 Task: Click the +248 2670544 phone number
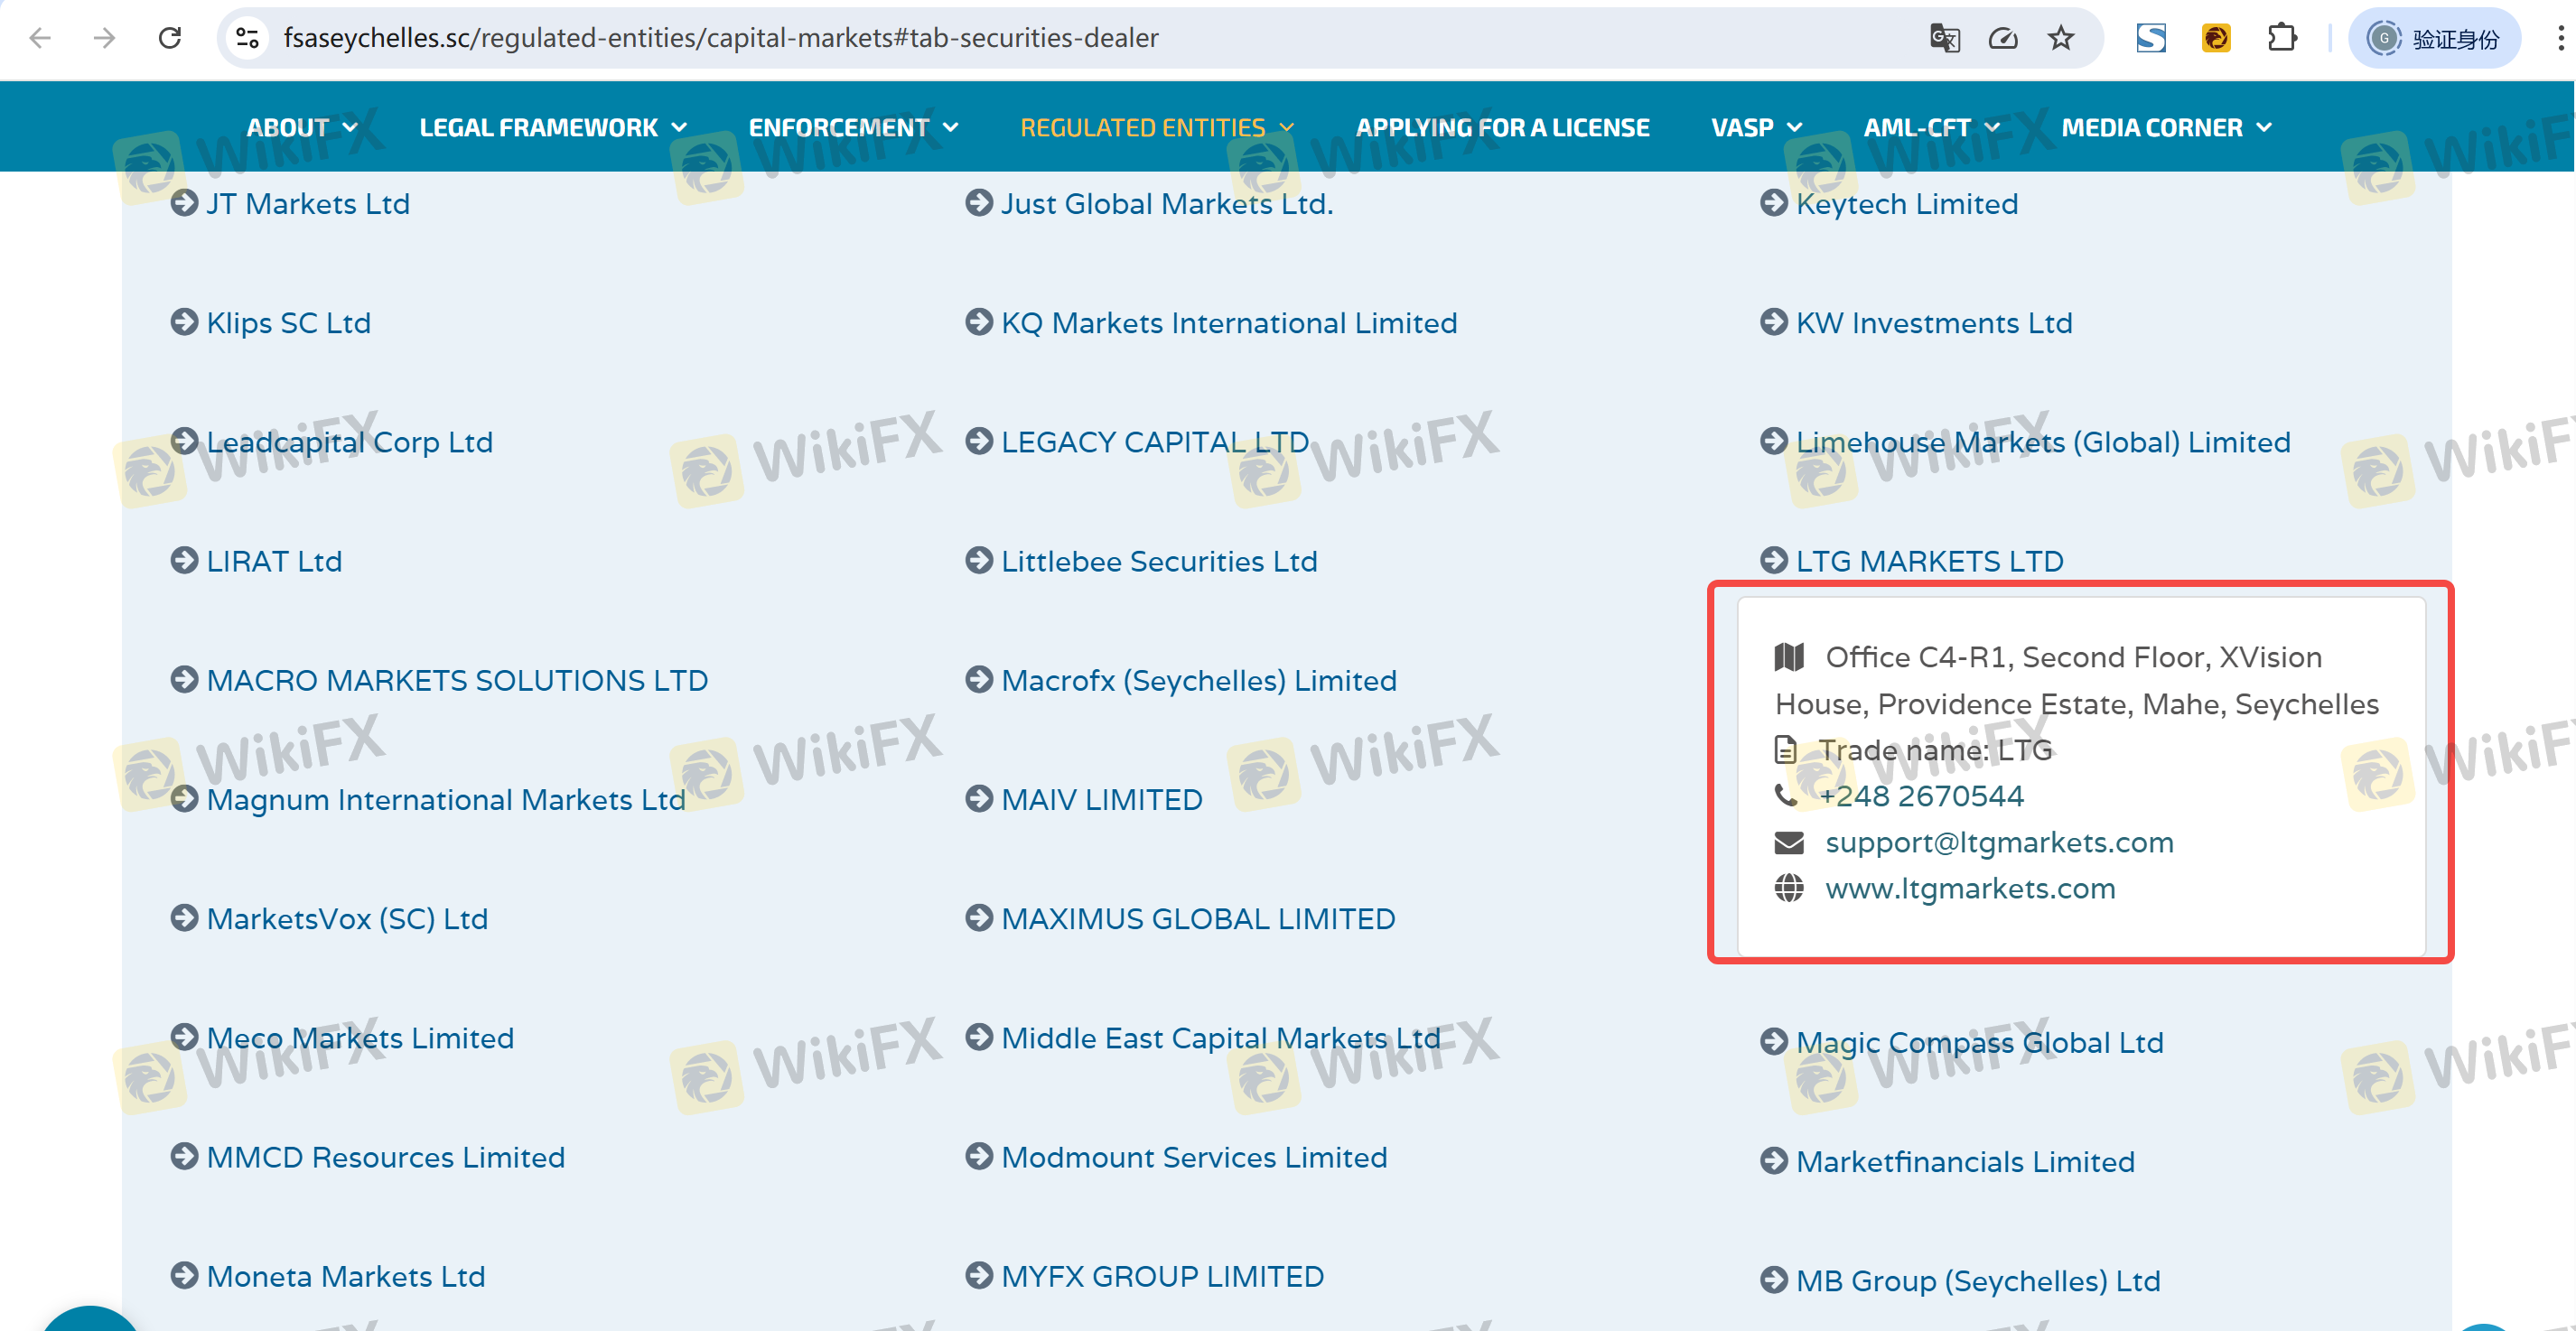[1920, 796]
